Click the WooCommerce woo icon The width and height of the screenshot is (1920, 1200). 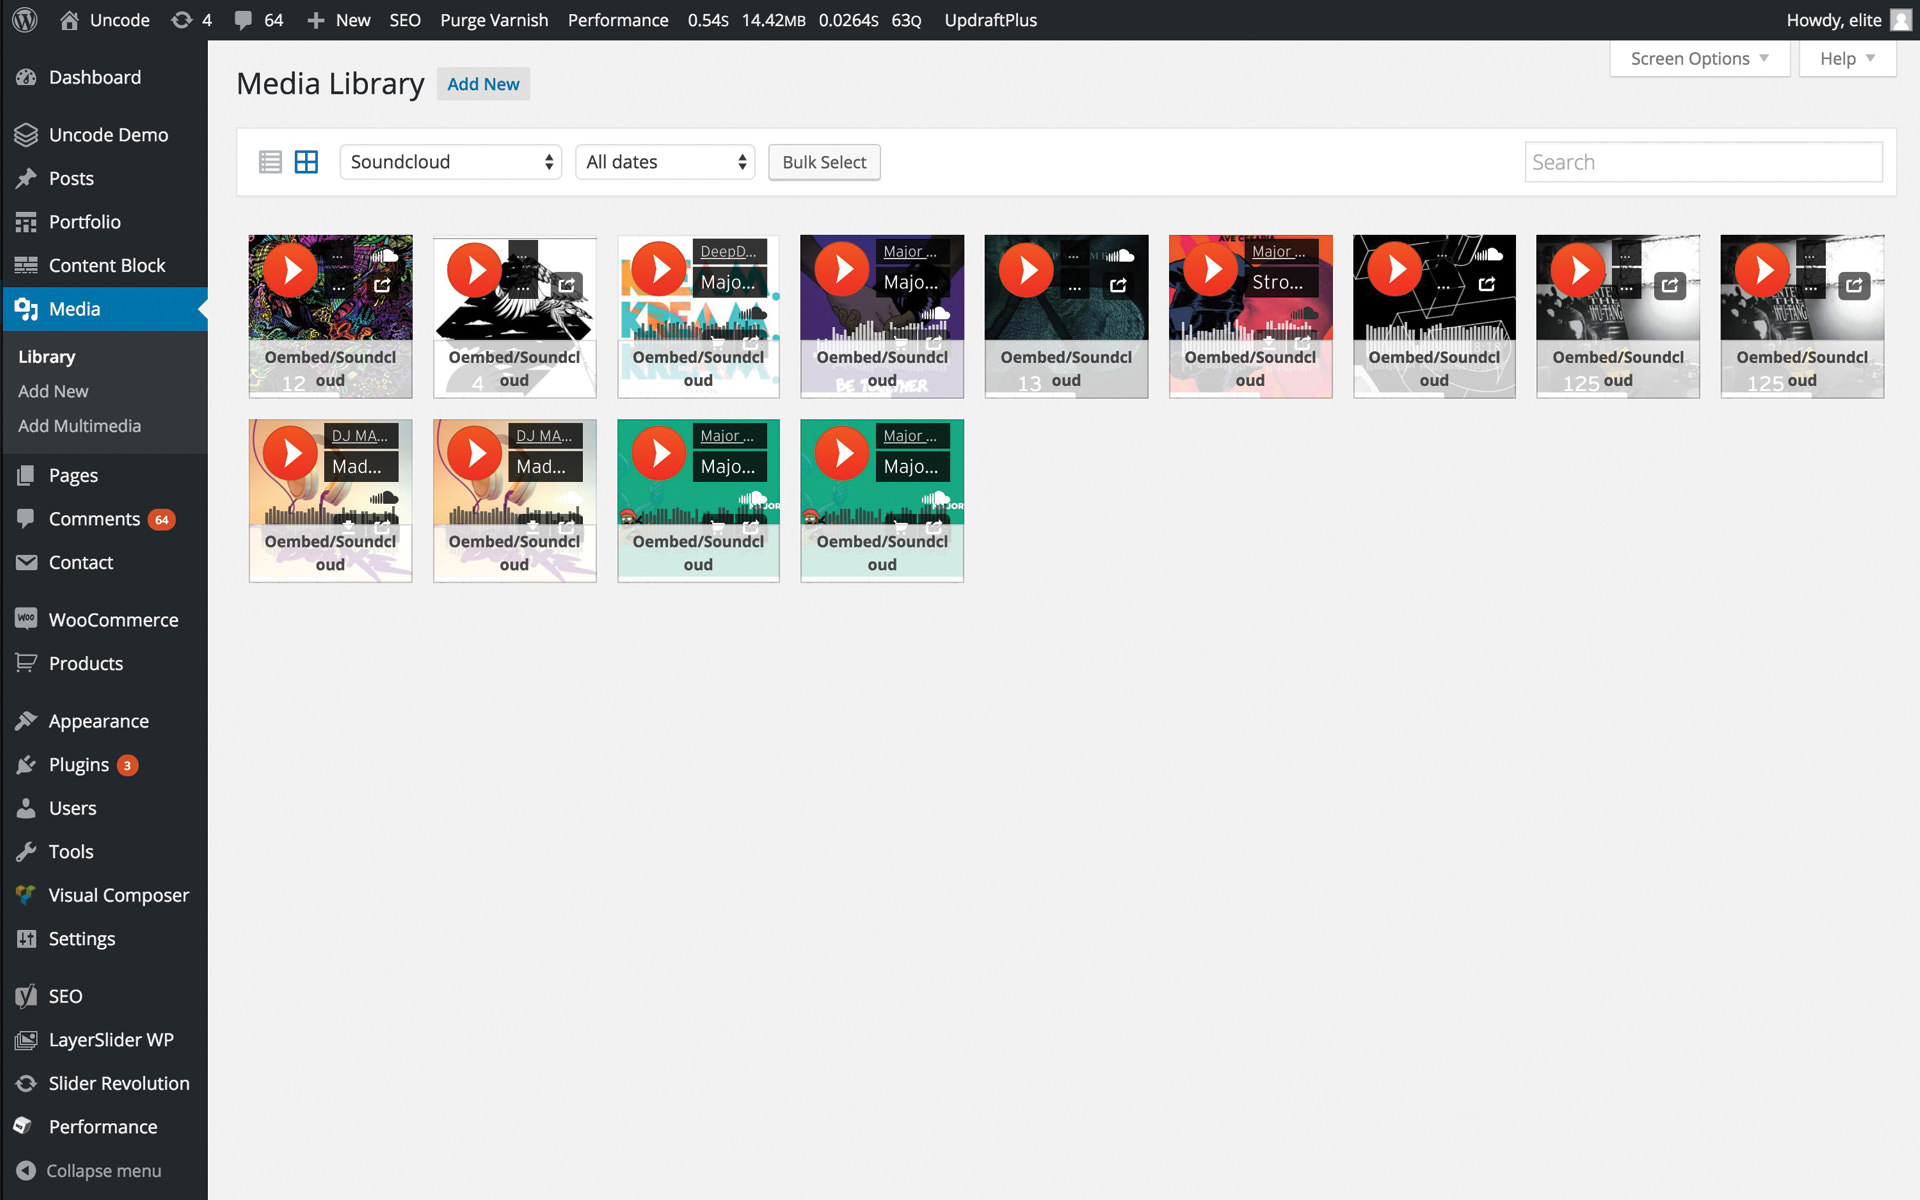(26, 619)
